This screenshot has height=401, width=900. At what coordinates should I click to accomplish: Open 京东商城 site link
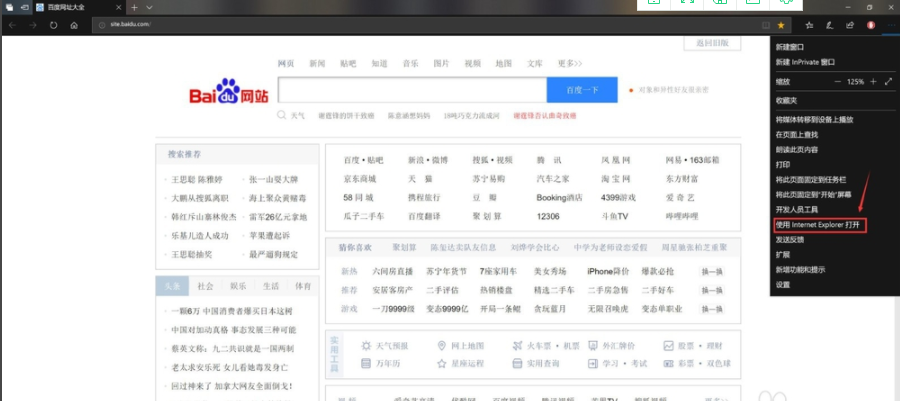(x=360, y=178)
